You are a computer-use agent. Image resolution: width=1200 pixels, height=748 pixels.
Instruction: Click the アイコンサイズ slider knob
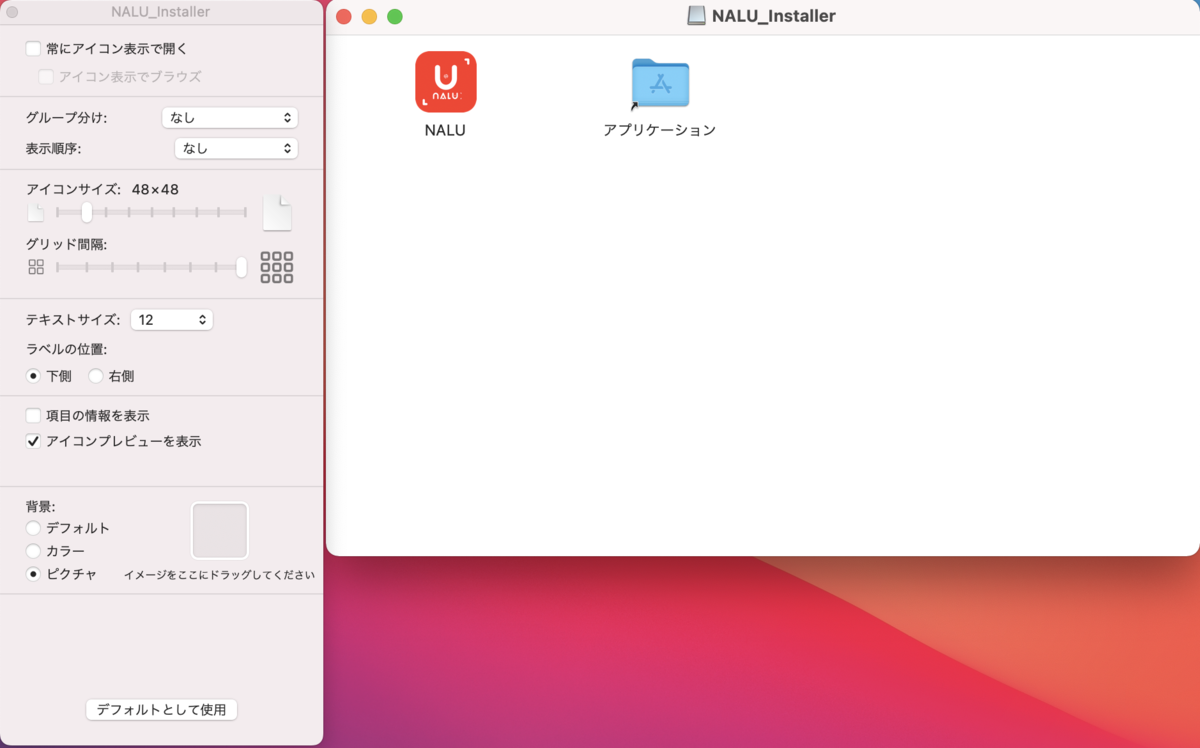(87, 212)
